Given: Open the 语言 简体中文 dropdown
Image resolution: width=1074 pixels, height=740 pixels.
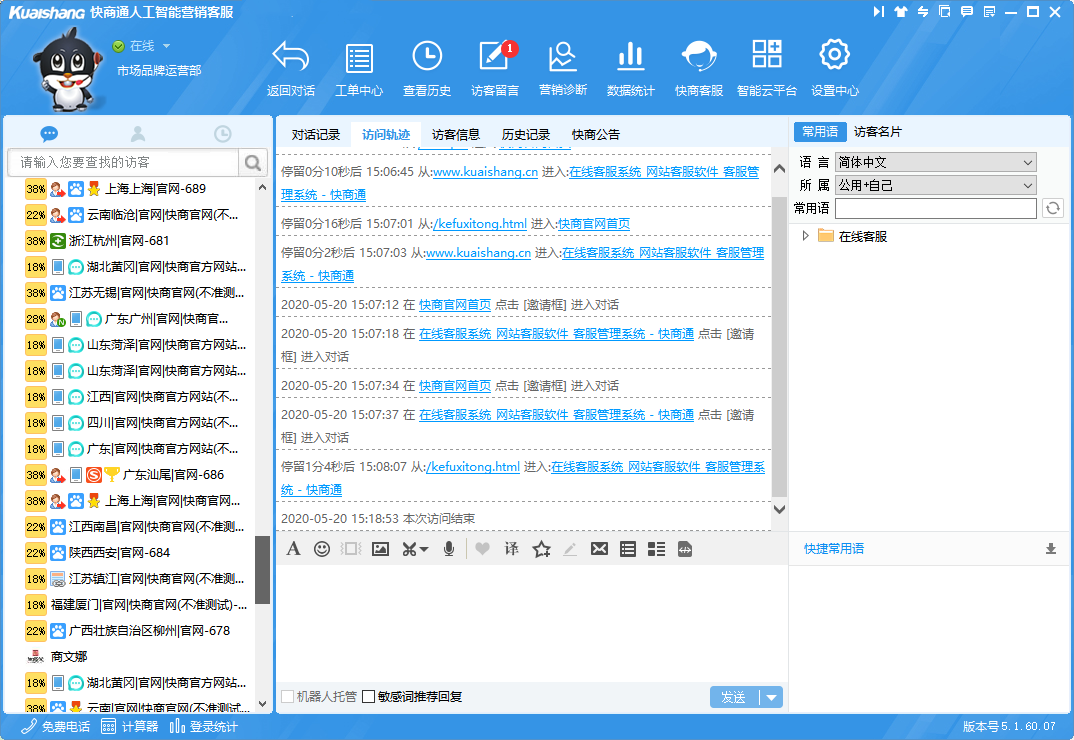Looking at the screenshot, I should pyautogui.click(x=935, y=162).
